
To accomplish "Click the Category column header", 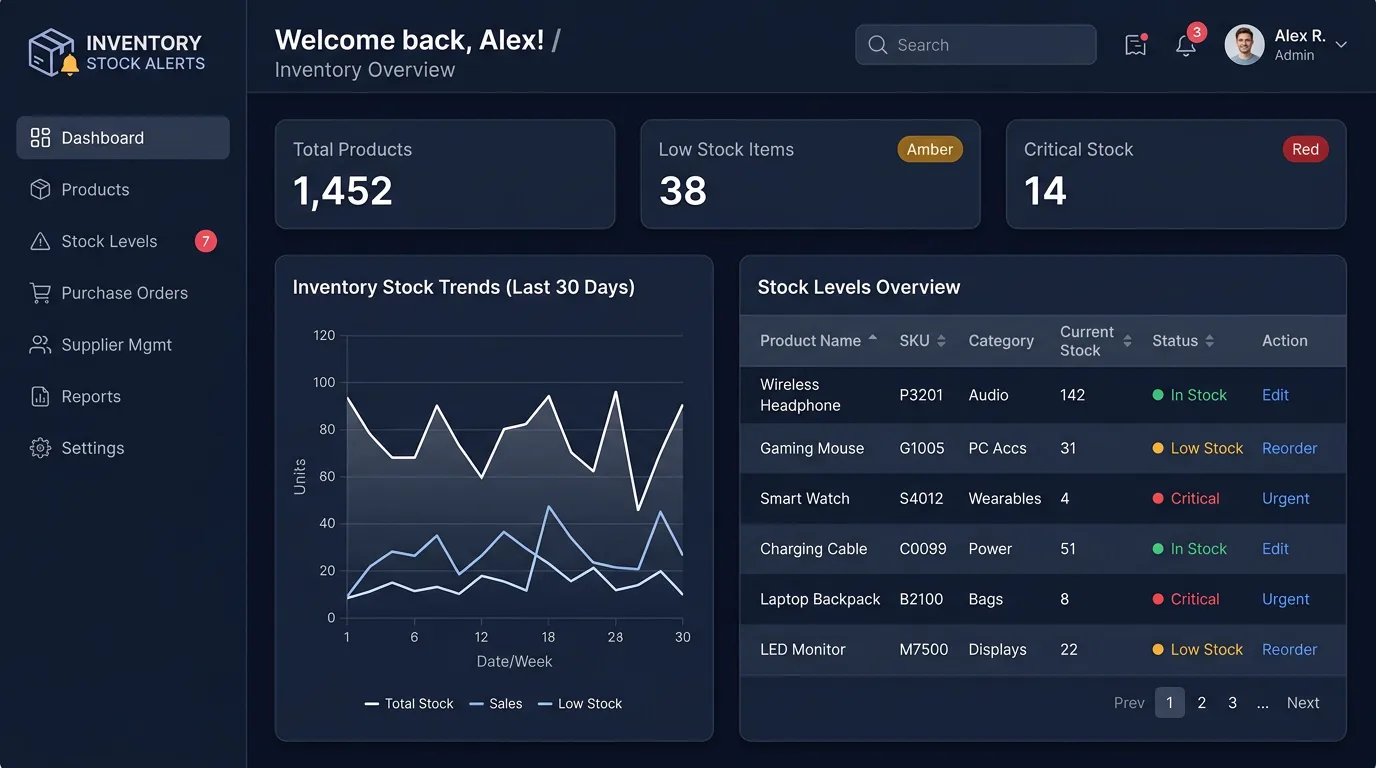I will 1001,341.
